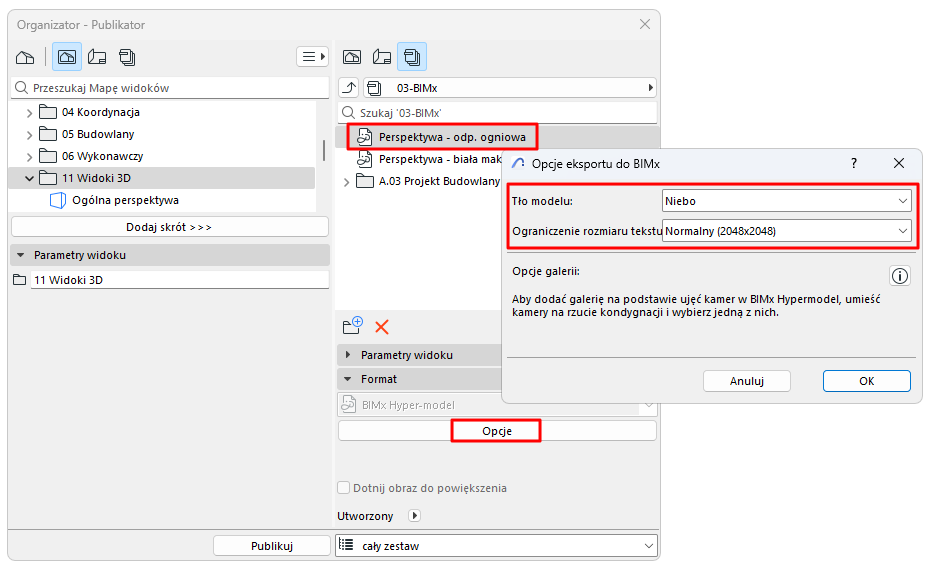Select the 05 Budowlany folder row
Image resolution: width=932 pixels, height=569 pixels.
[x=162, y=134]
